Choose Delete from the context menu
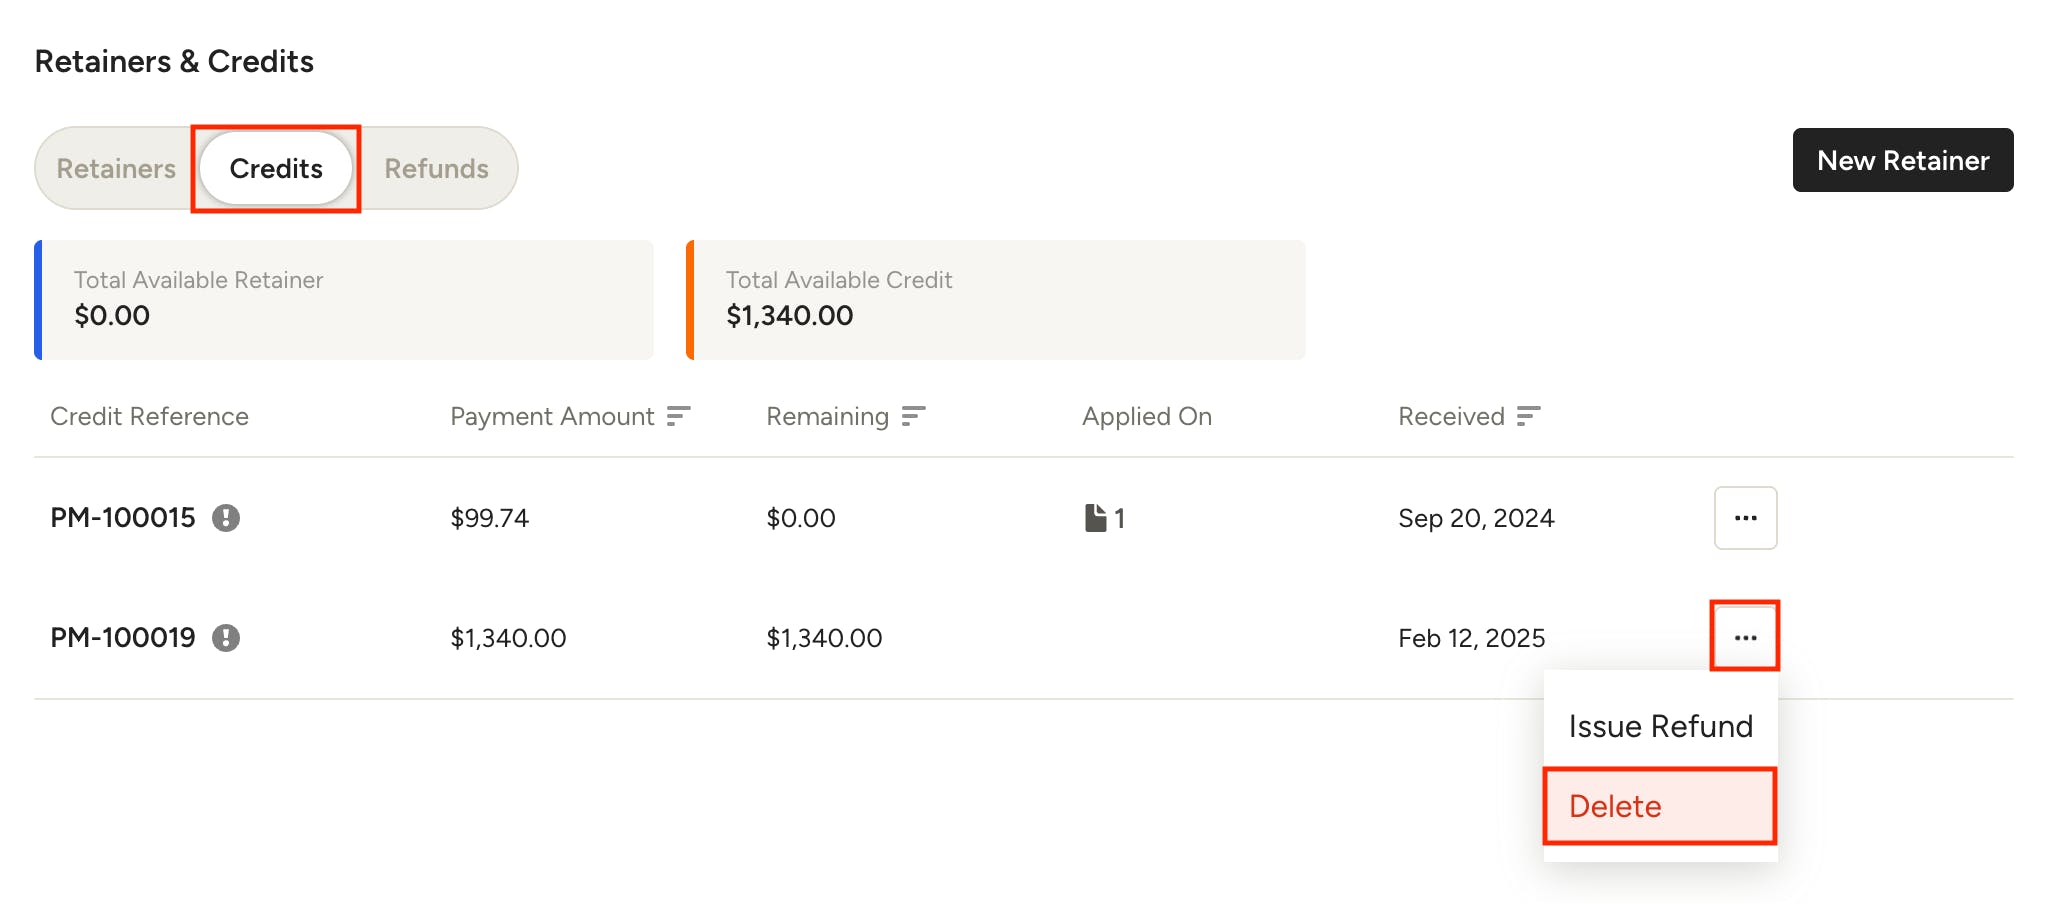Viewport: 2054px width, 904px height. coord(1660,806)
